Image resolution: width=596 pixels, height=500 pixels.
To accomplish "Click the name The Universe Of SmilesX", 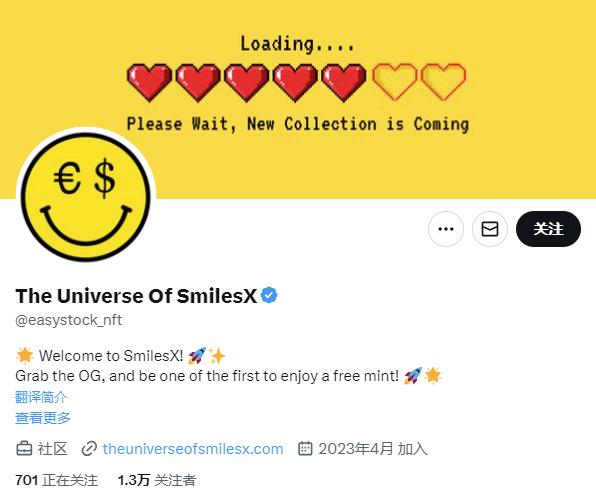I will [x=136, y=296].
